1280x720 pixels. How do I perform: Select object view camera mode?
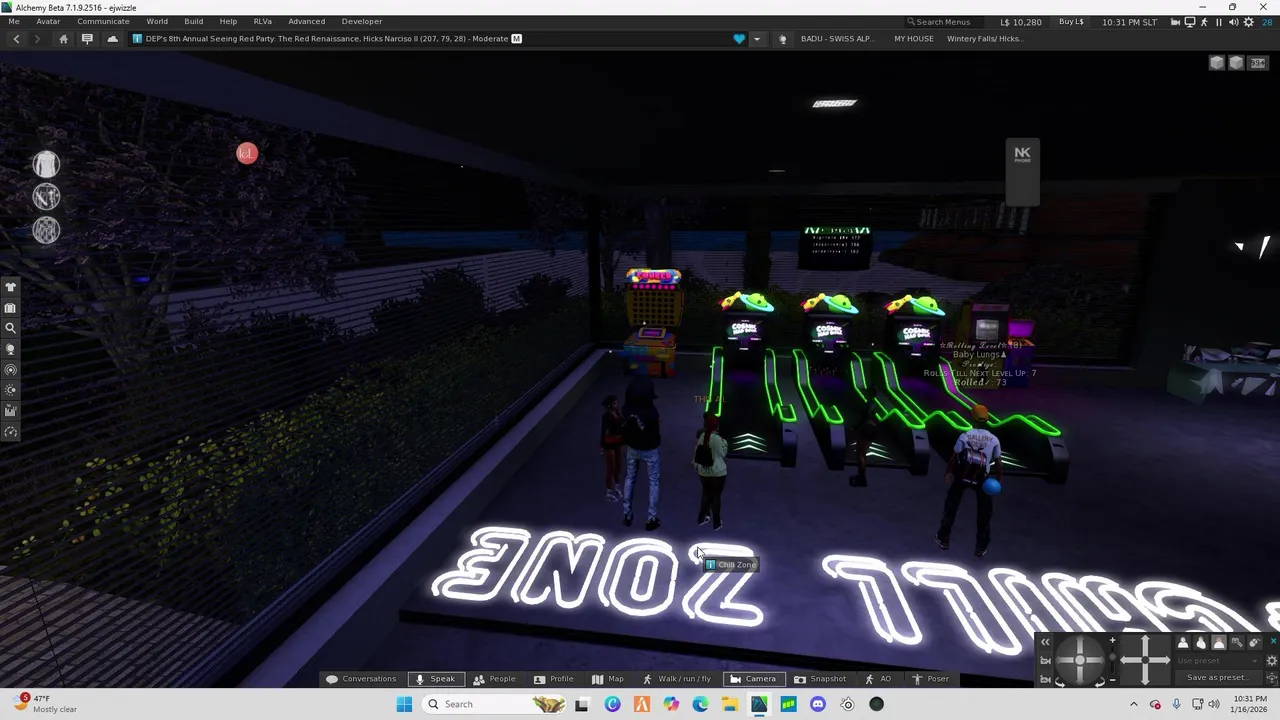1237,643
